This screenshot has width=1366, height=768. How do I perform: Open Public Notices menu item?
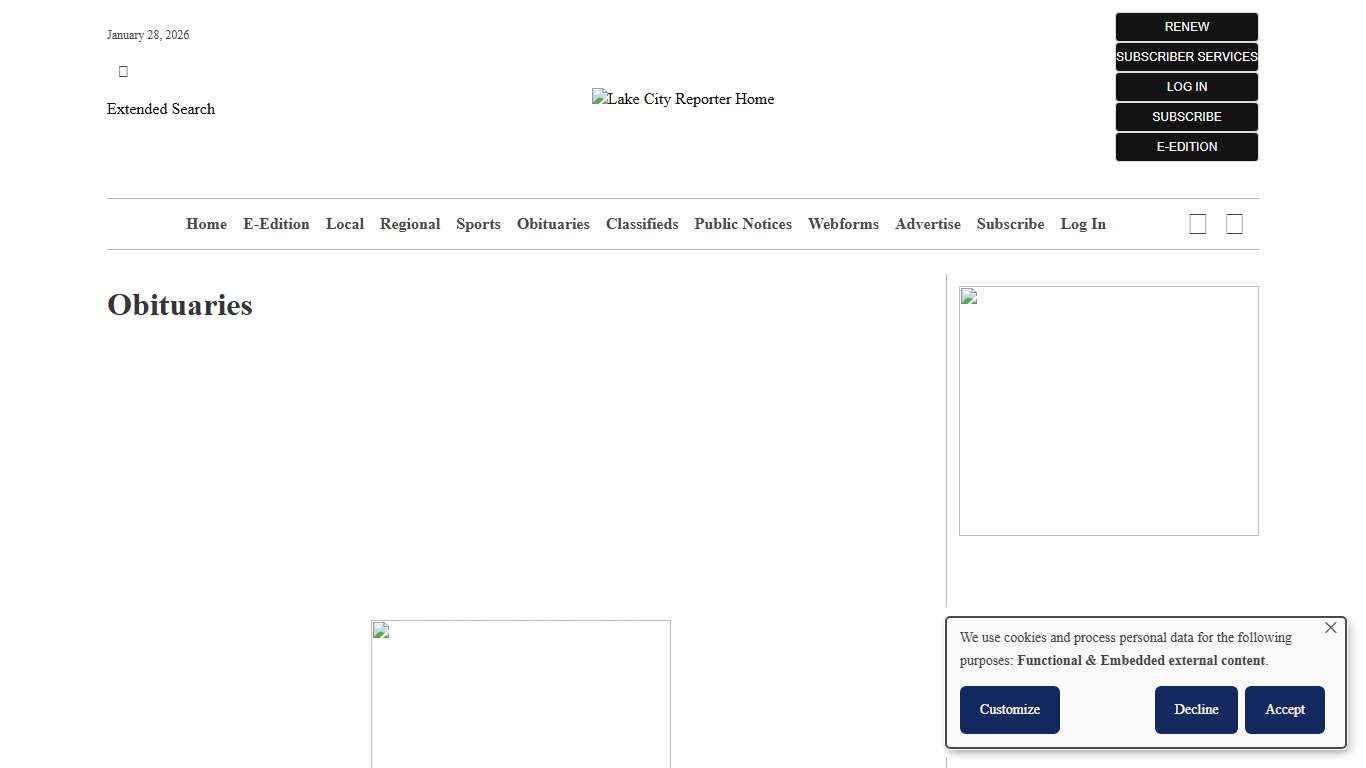(x=743, y=224)
